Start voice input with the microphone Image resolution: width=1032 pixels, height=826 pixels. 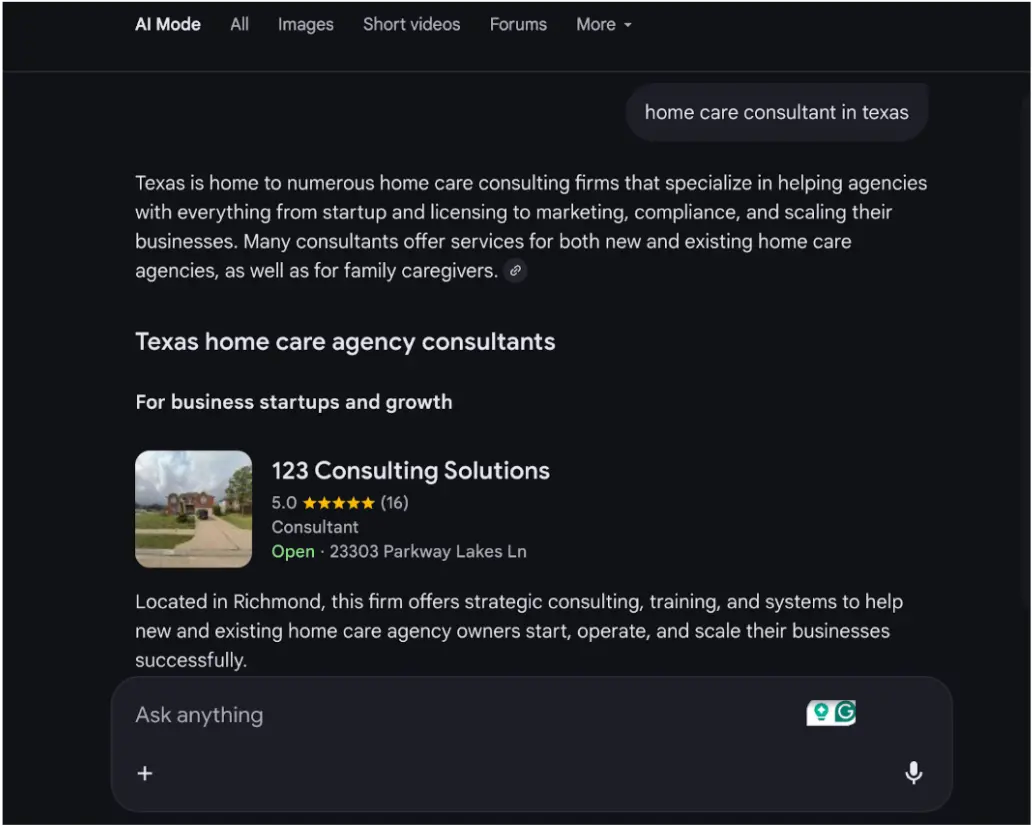point(913,773)
